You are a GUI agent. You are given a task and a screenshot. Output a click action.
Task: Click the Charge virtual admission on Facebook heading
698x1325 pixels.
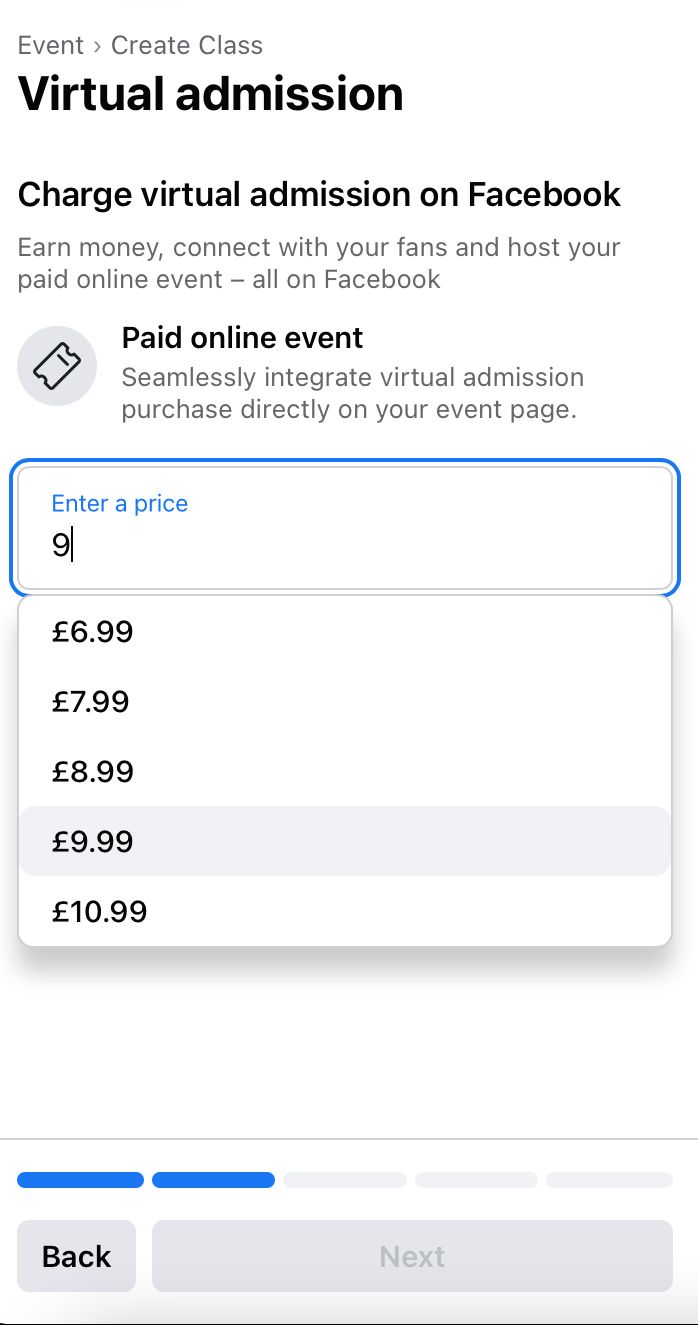coord(319,194)
